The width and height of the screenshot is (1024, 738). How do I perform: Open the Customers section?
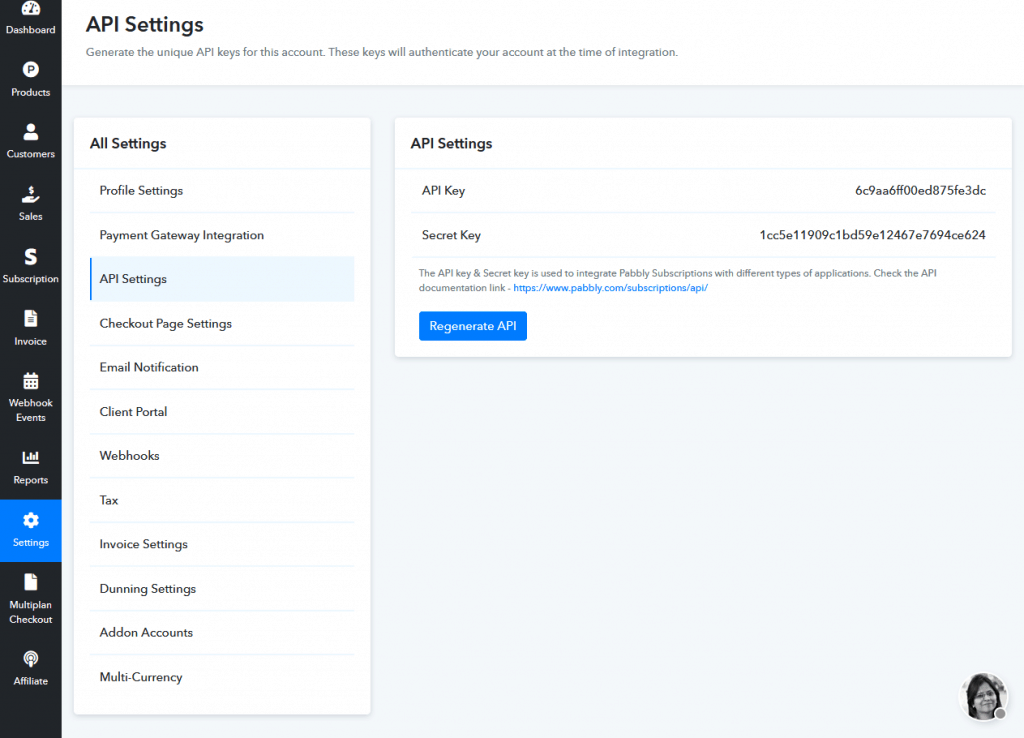[x=30, y=140]
